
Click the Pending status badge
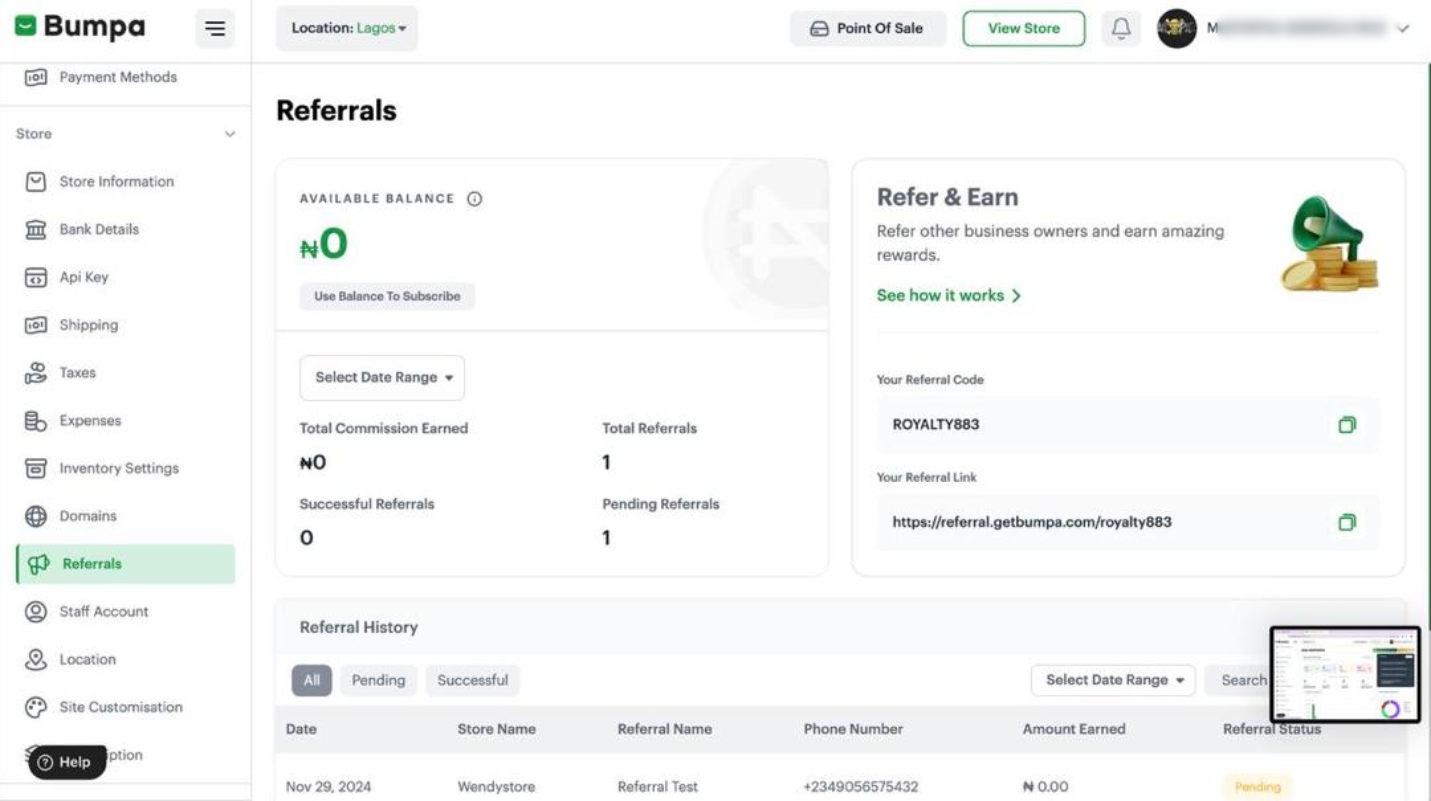(x=1257, y=787)
